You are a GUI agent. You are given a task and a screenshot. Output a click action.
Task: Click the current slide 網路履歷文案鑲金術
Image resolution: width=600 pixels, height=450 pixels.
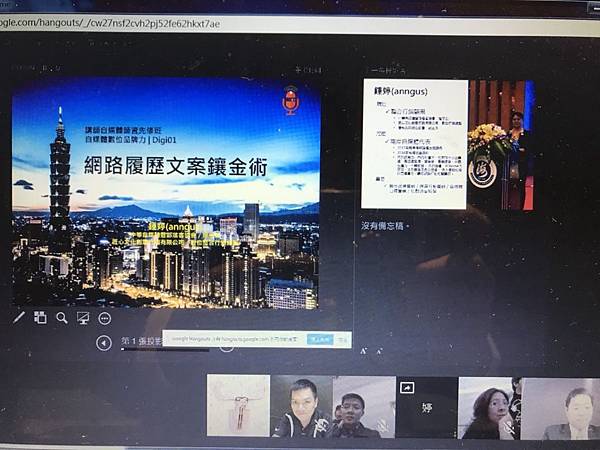[x=165, y=193]
